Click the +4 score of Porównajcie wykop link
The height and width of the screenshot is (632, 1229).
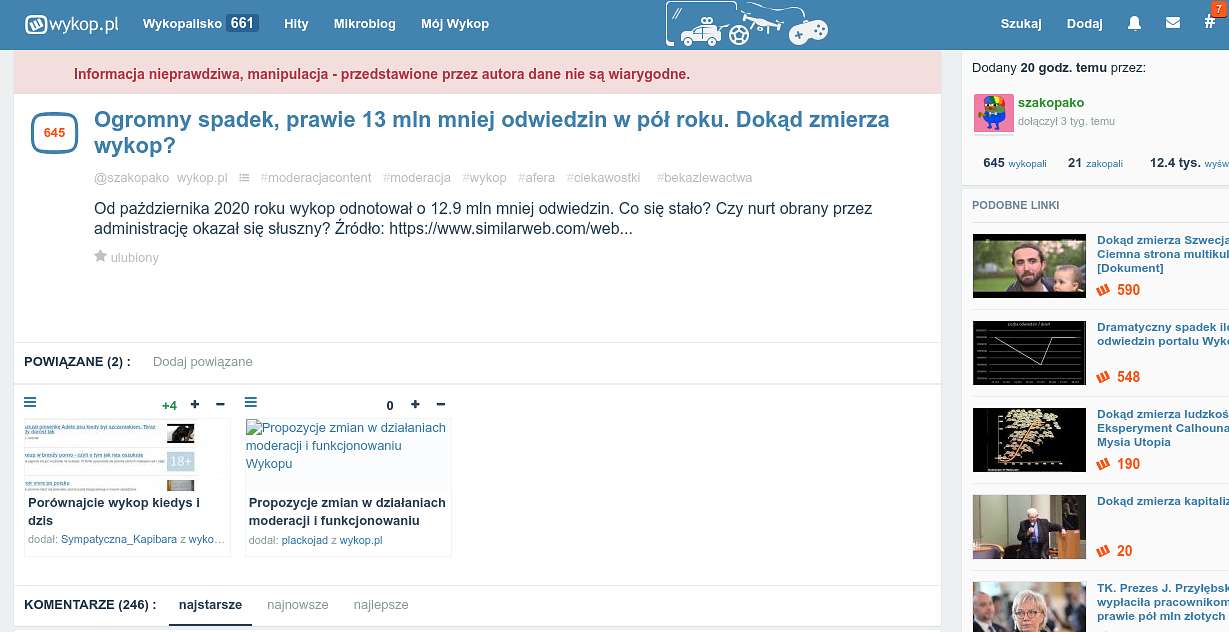click(x=169, y=405)
